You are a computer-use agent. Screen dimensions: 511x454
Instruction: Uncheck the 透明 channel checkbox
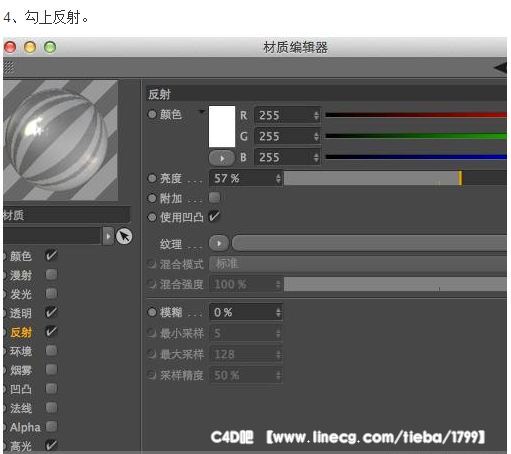click(x=51, y=313)
